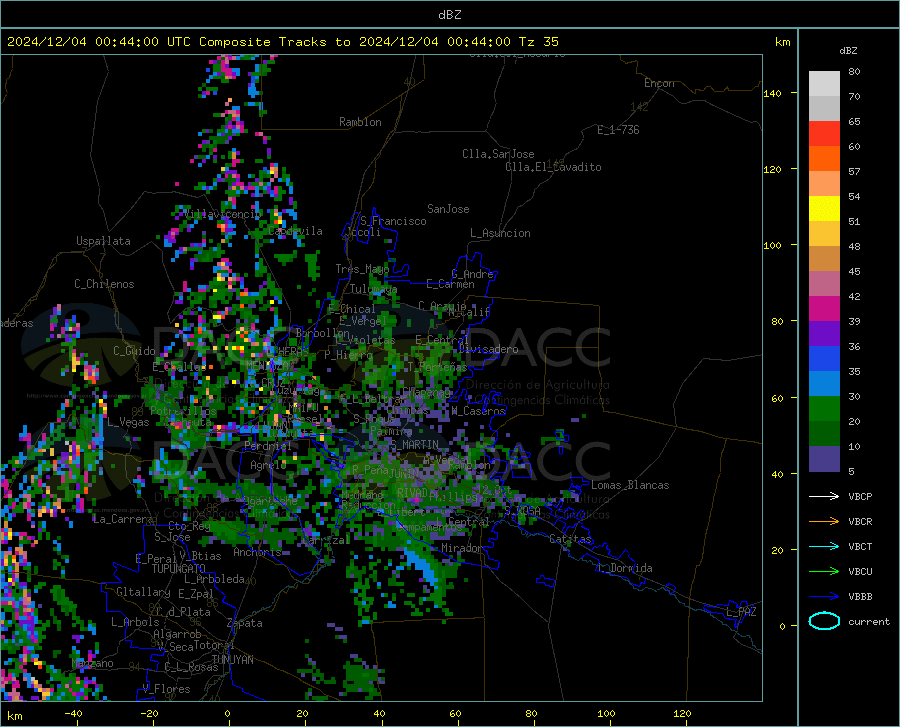The width and height of the screenshot is (900, 727).
Task: Click the Ramblon label near map top
Action: click(360, 122)
